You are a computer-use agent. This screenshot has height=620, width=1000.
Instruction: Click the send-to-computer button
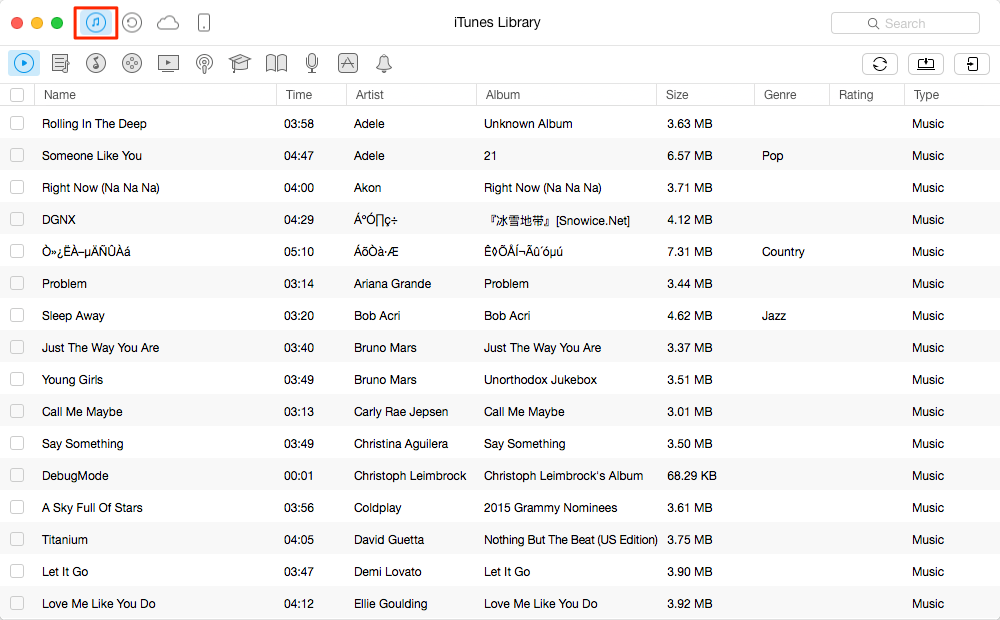click(x=926, y=64)
